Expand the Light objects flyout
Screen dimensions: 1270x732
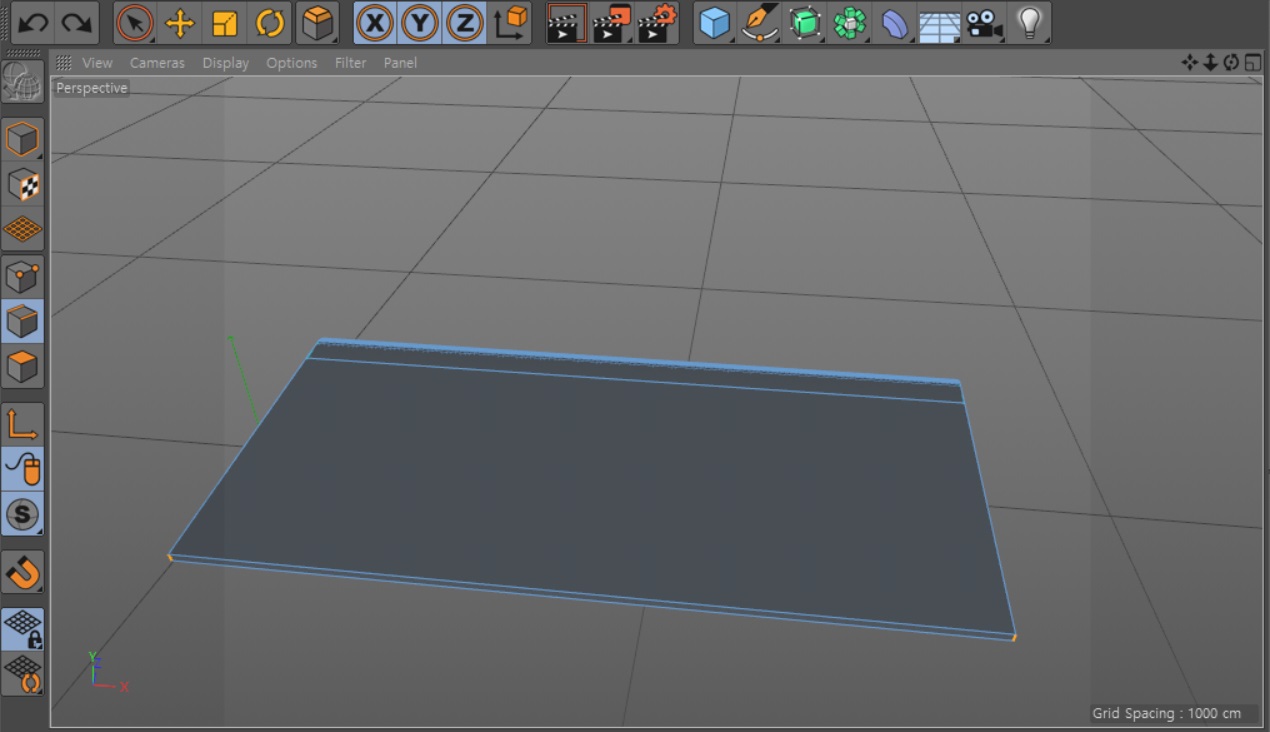1029,23
